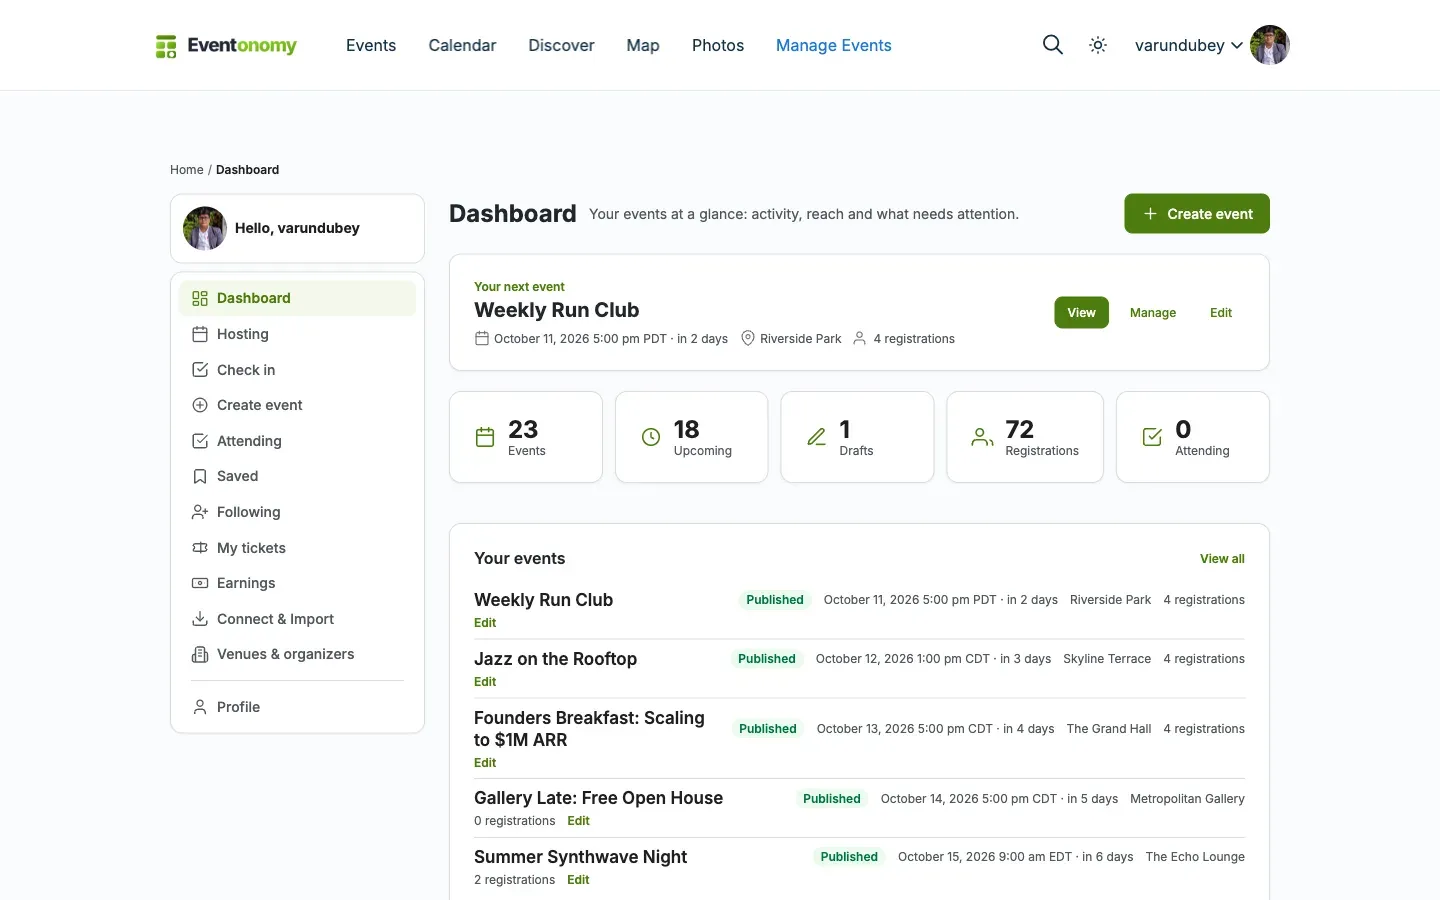Click the Saved bookmark icon

(x=200, y=476)
